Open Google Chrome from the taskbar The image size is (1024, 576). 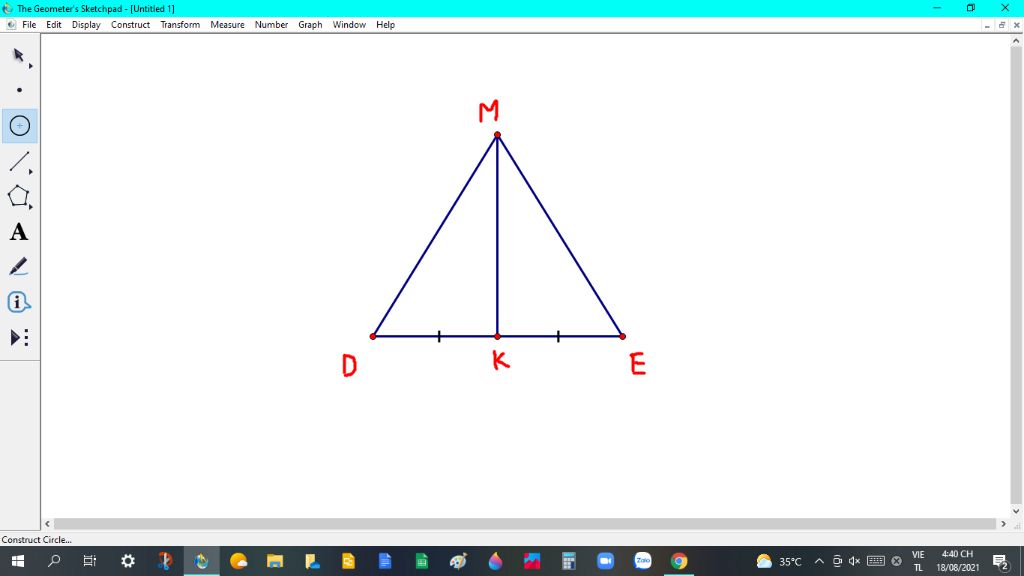coord(679,561)
